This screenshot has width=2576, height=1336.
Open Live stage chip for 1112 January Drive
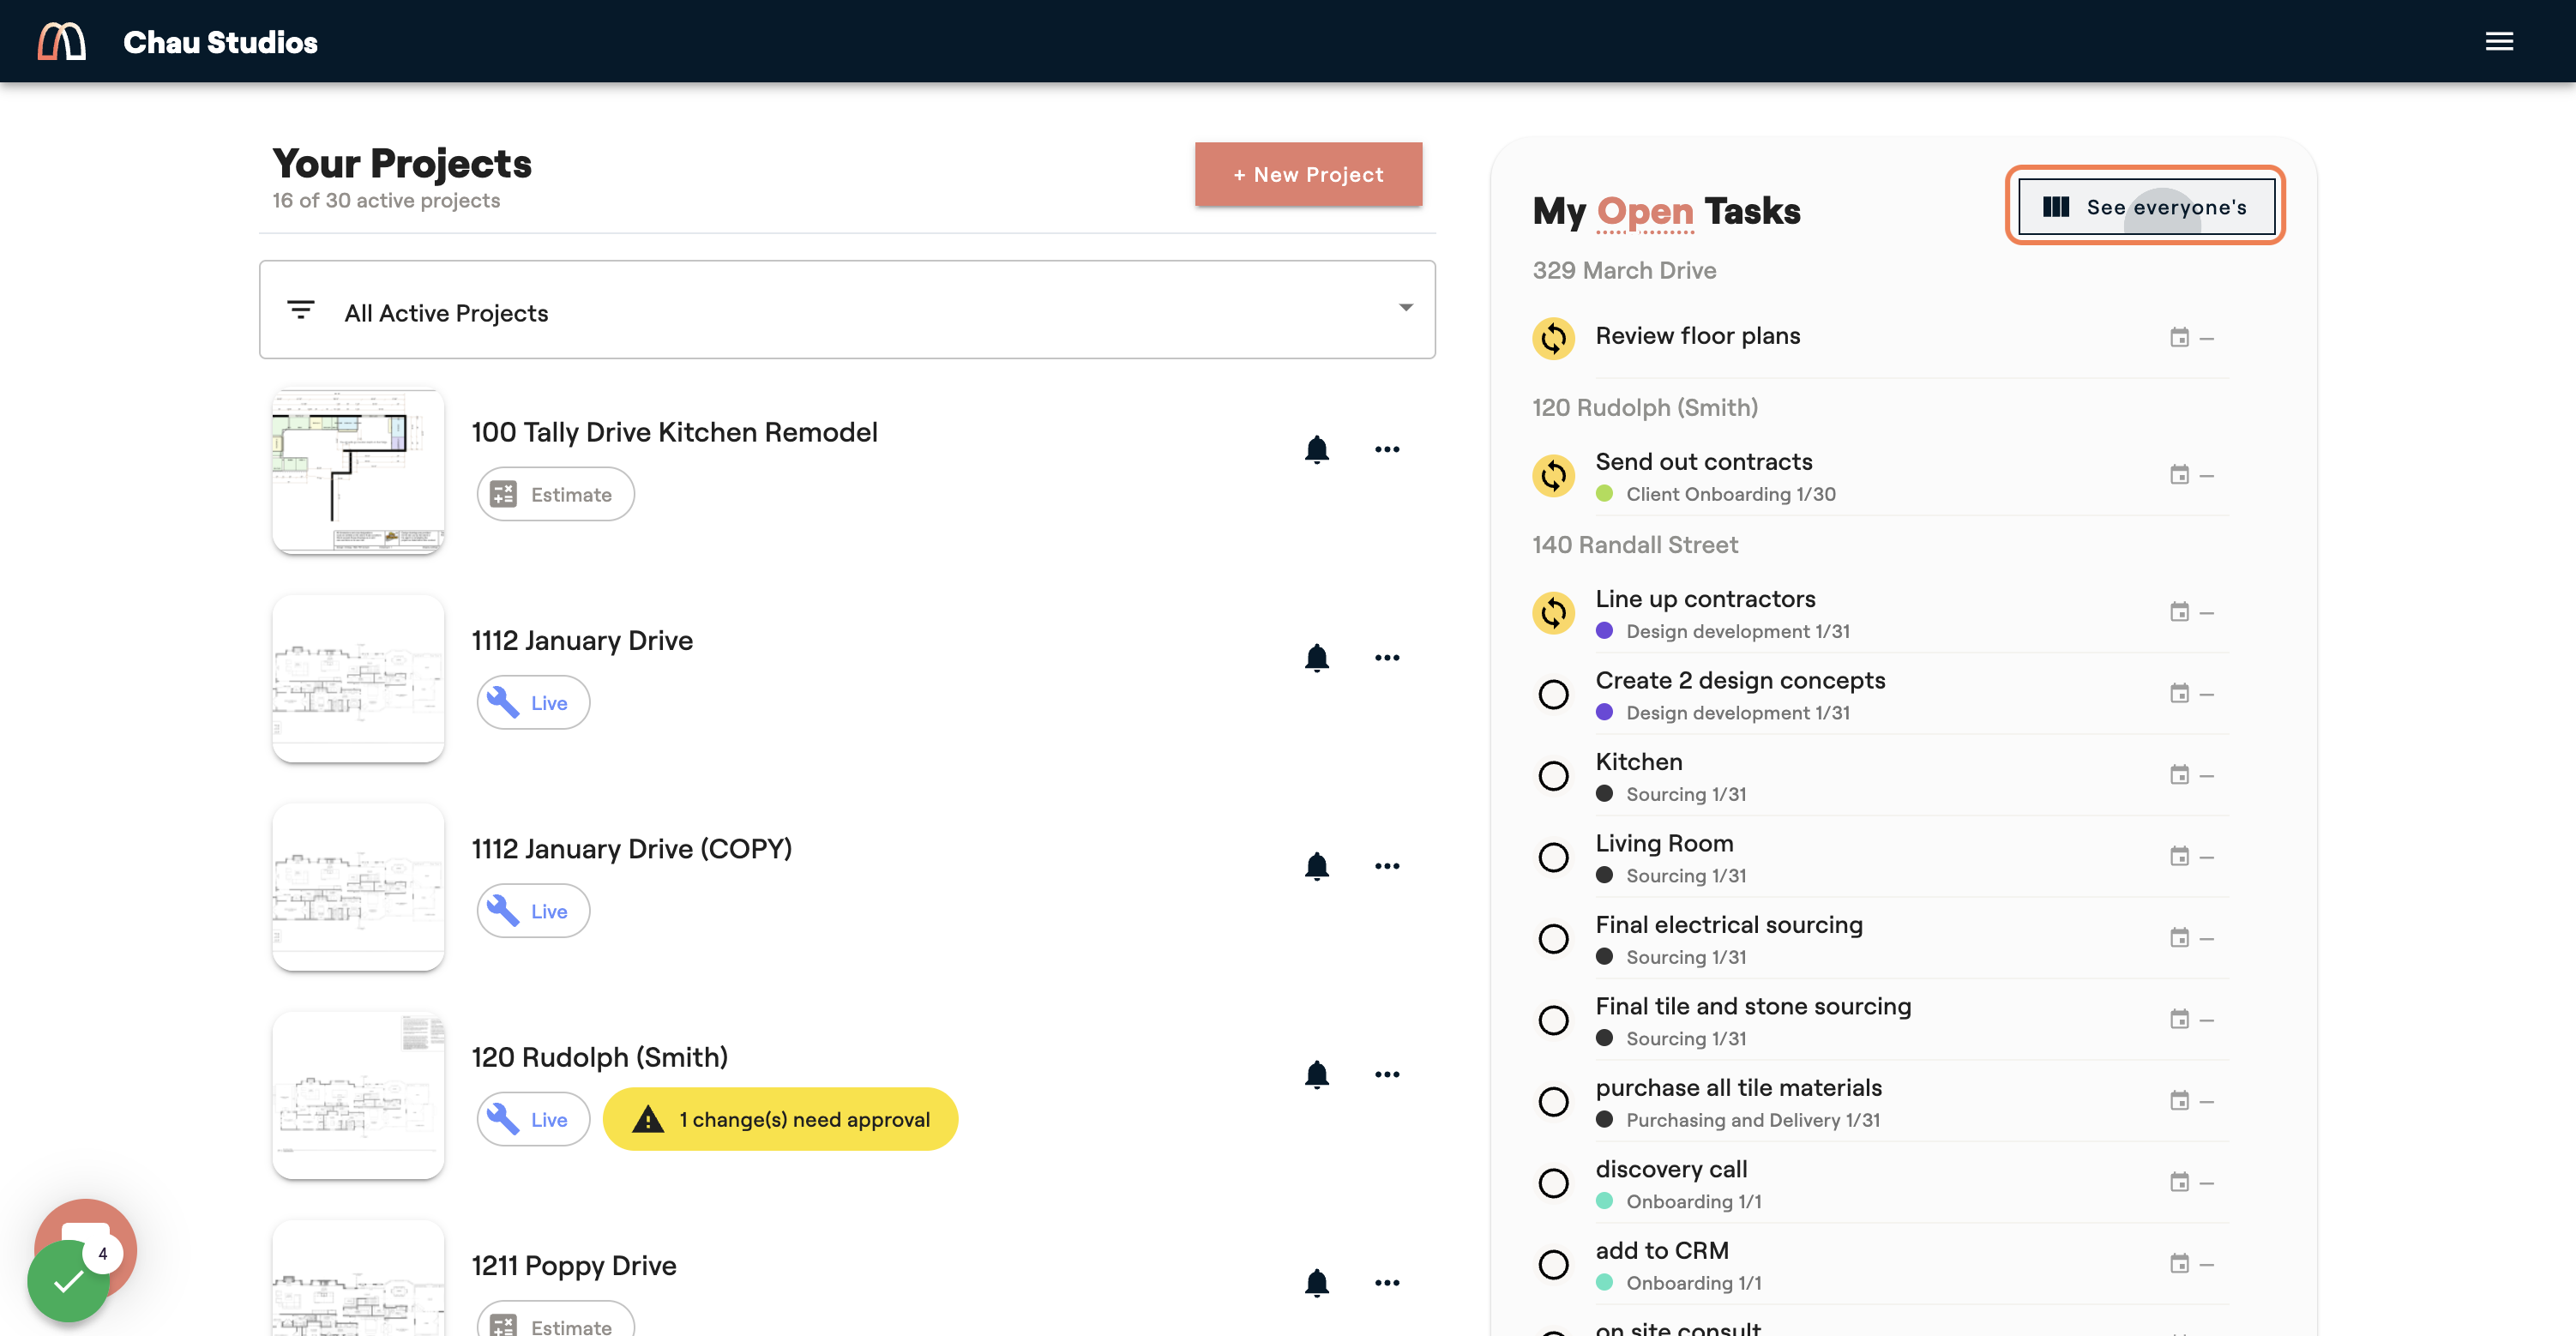(533, 702)
